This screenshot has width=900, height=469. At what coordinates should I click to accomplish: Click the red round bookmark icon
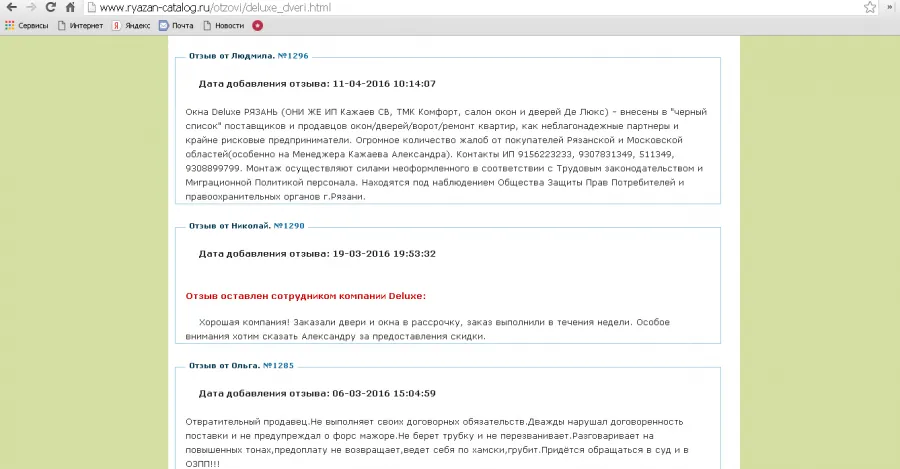[258, 26]
